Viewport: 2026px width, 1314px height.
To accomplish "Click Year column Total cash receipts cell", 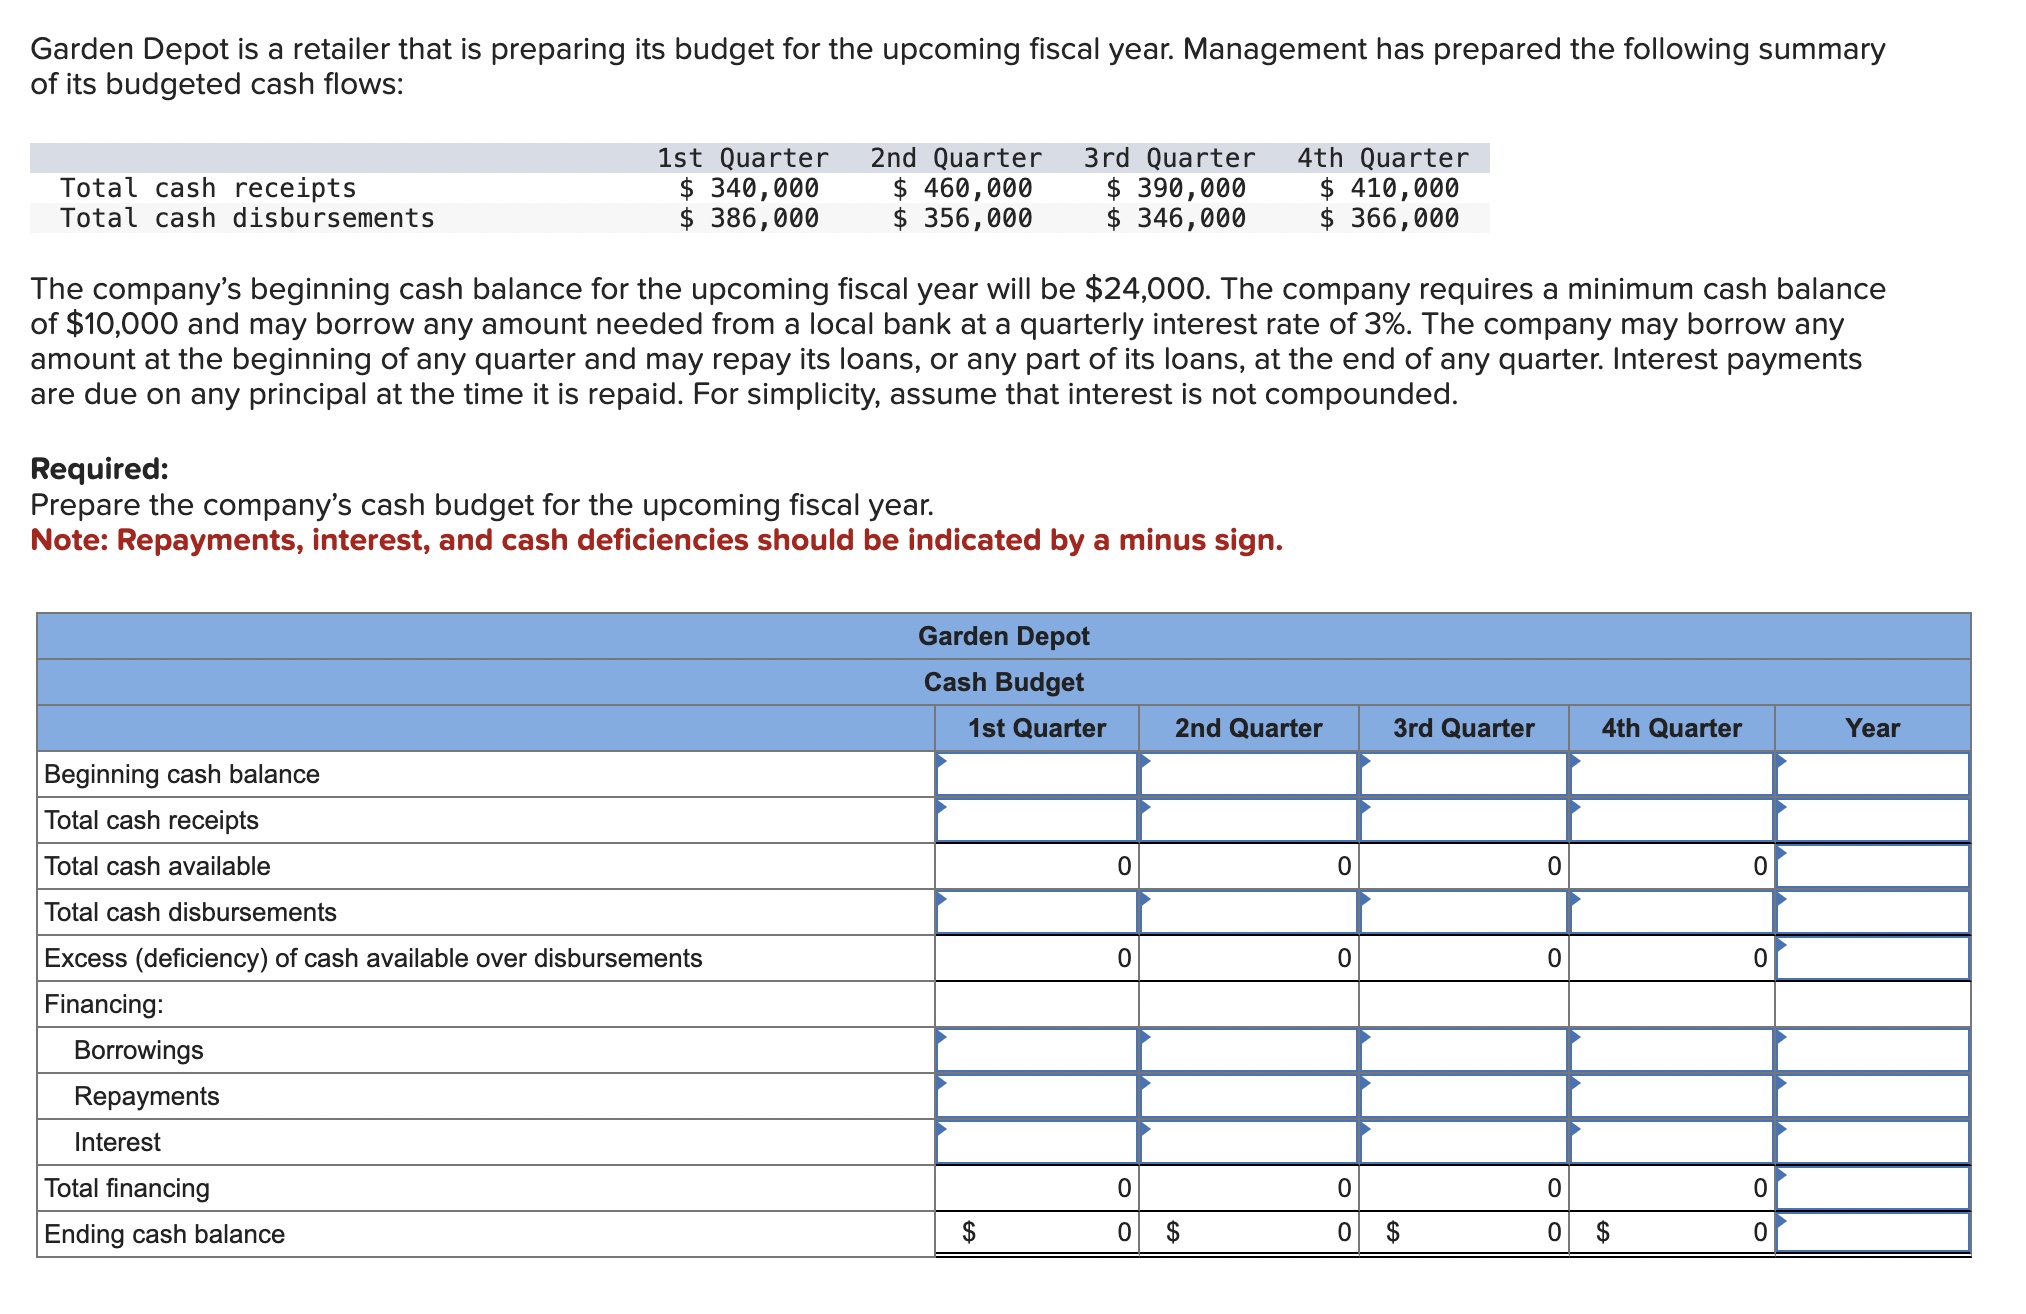I will pos(1872,820).
